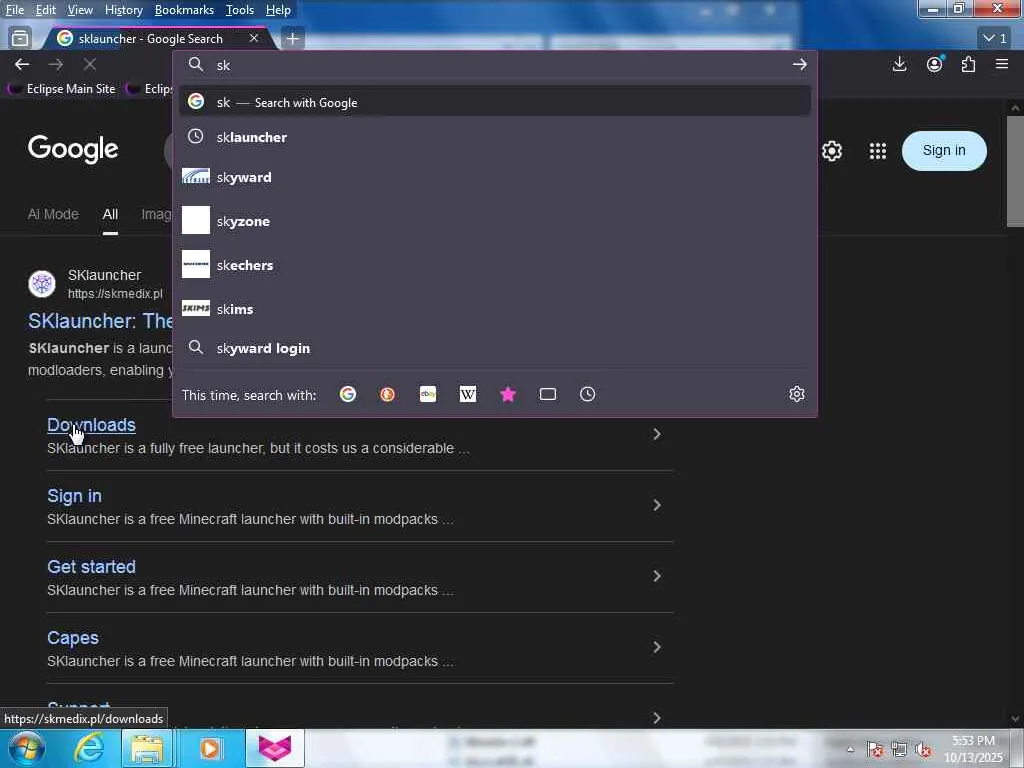Choose the skims suggestion
This screenshot has width=1024, height=768.
tap(495, 309)
